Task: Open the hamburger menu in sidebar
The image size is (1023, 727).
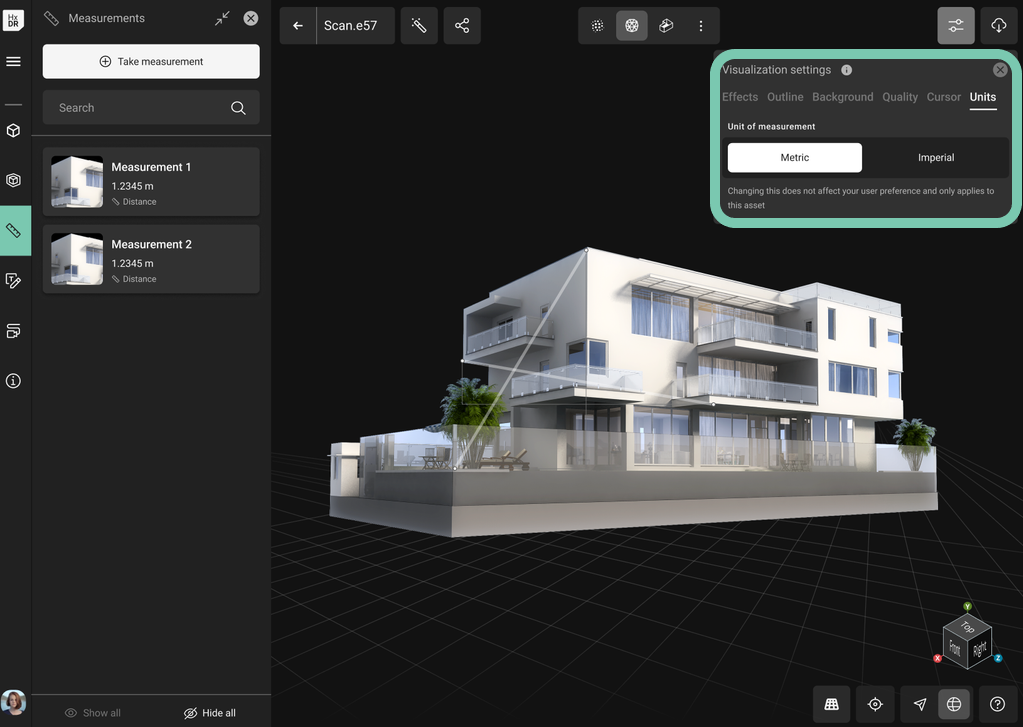Action: click(x=14, y=62)
